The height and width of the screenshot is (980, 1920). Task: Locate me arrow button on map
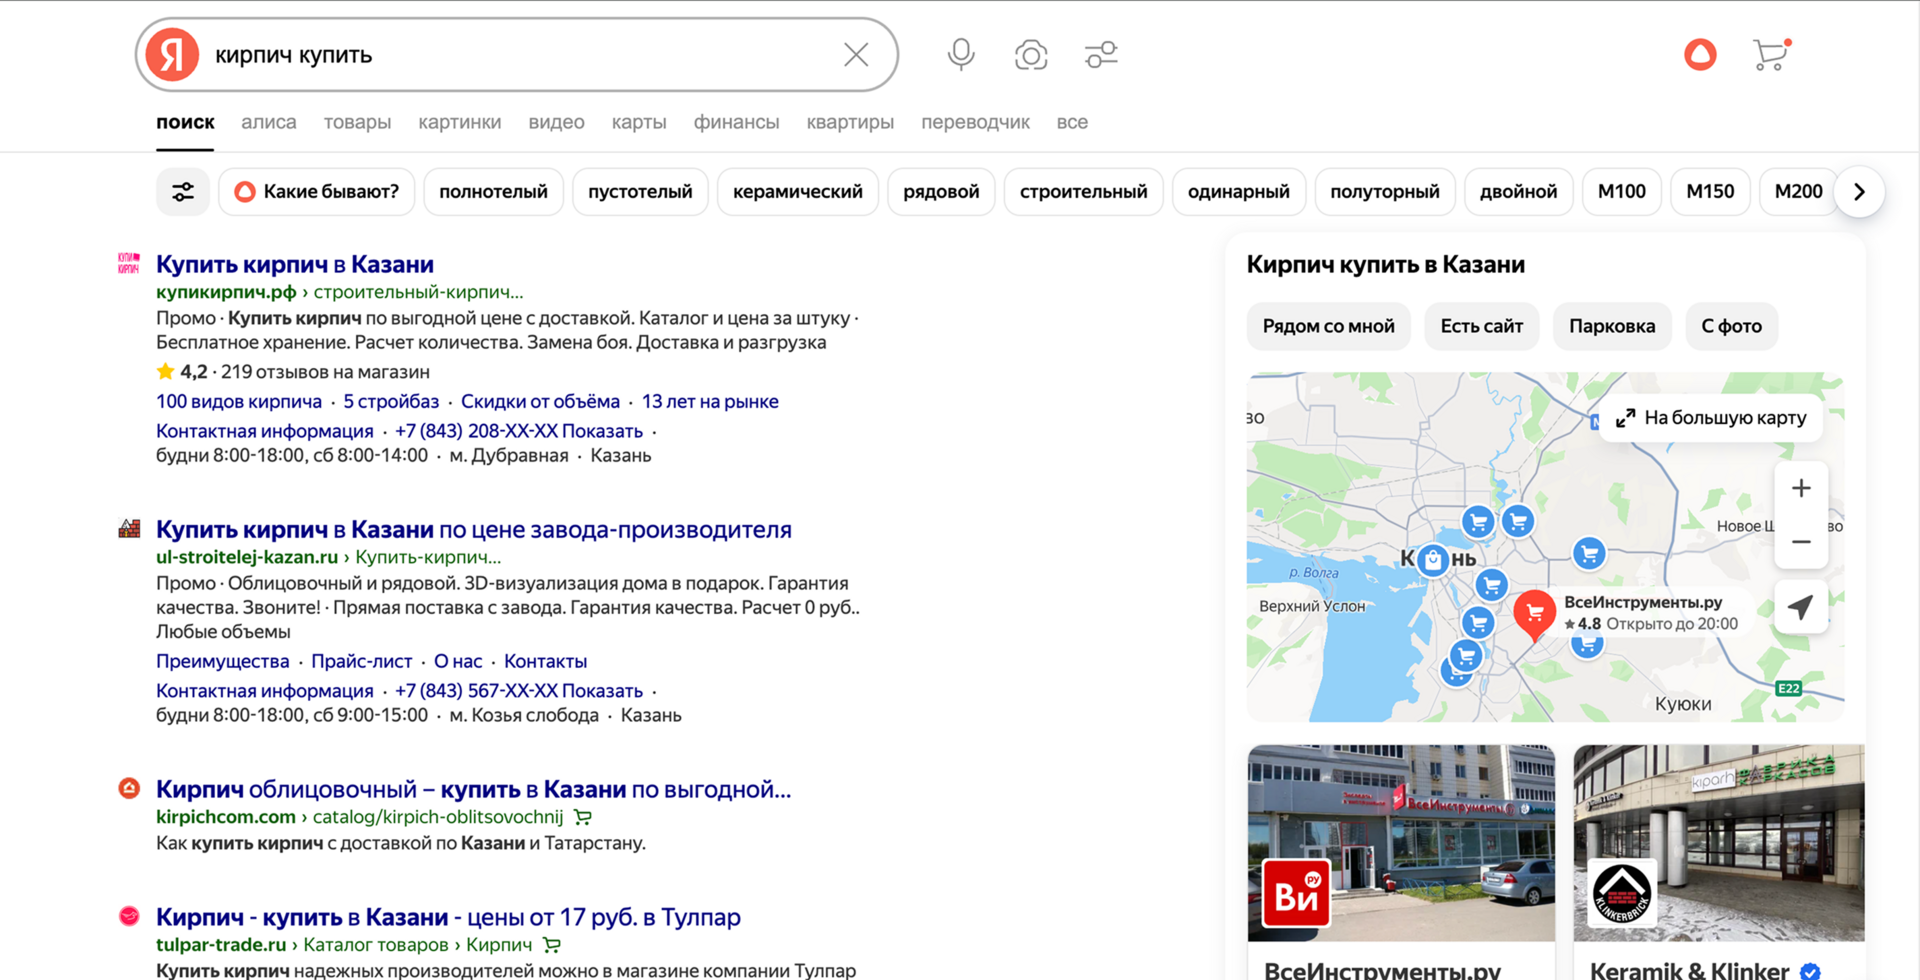[1801, 606]
